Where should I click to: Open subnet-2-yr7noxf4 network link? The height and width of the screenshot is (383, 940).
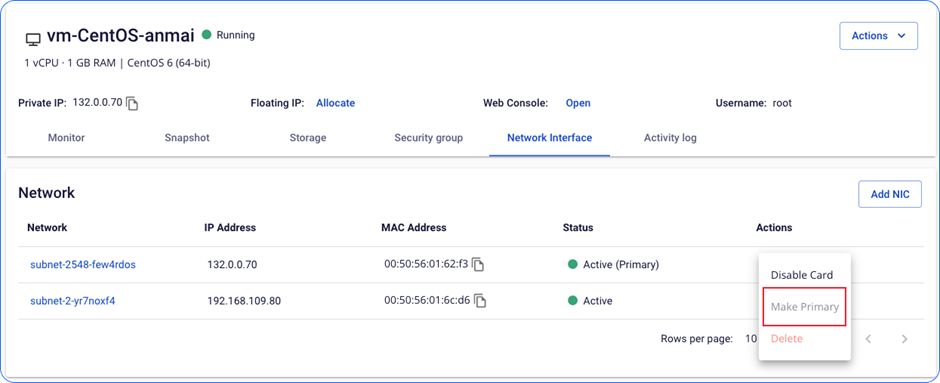(x=73, y=301)
